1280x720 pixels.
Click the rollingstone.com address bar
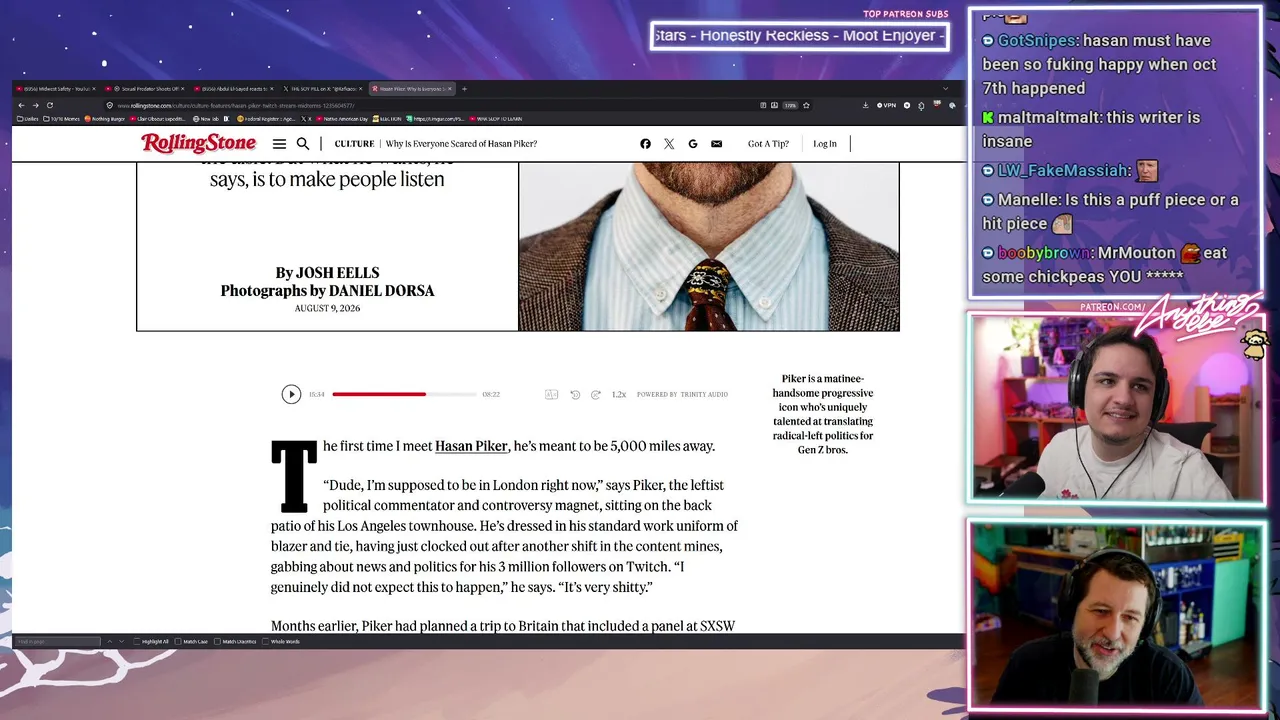coord(430,105)
